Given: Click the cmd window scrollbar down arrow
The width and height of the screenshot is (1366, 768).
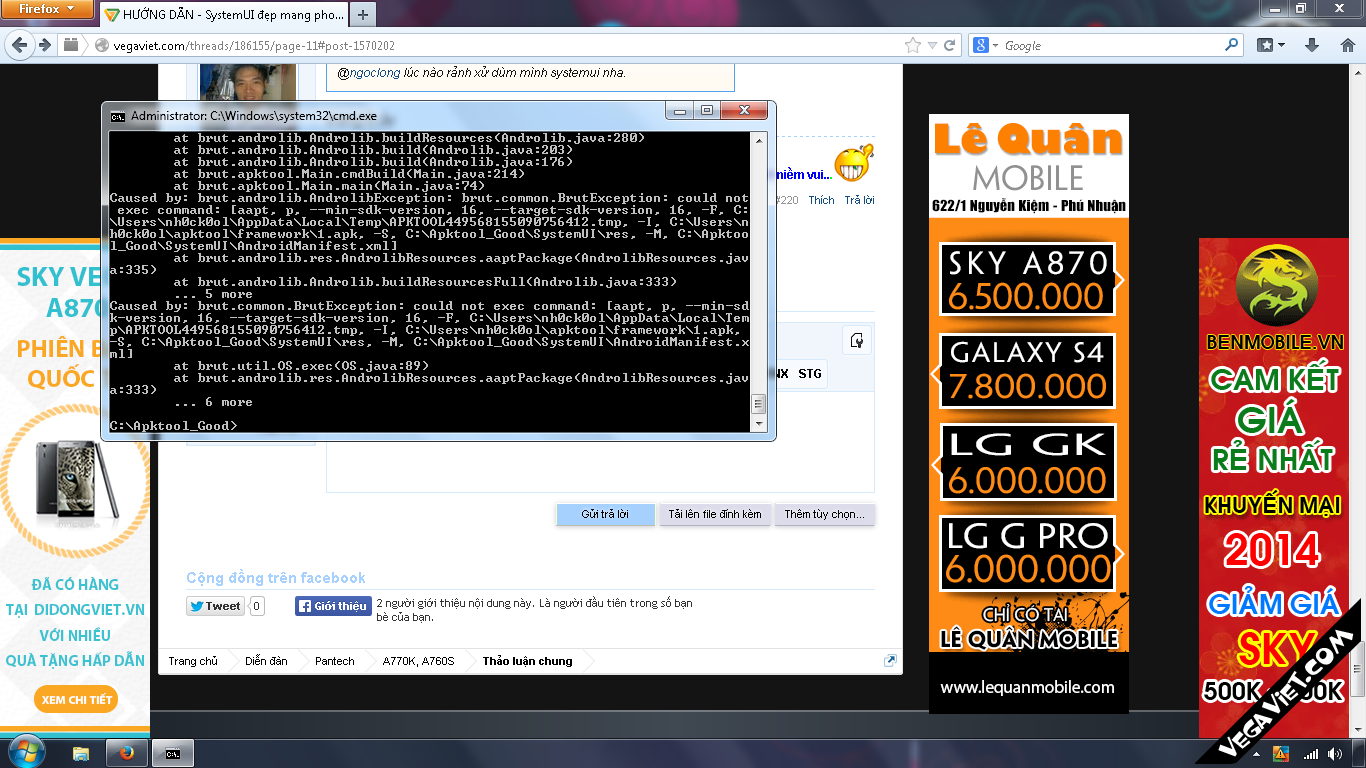Looking at the screenshot, I should (x=758, y=424).
